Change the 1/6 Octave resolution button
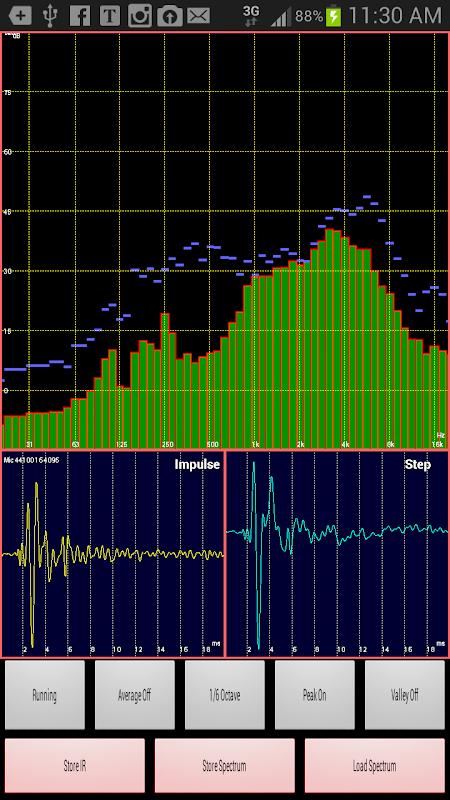 click(x=224, y=695)
